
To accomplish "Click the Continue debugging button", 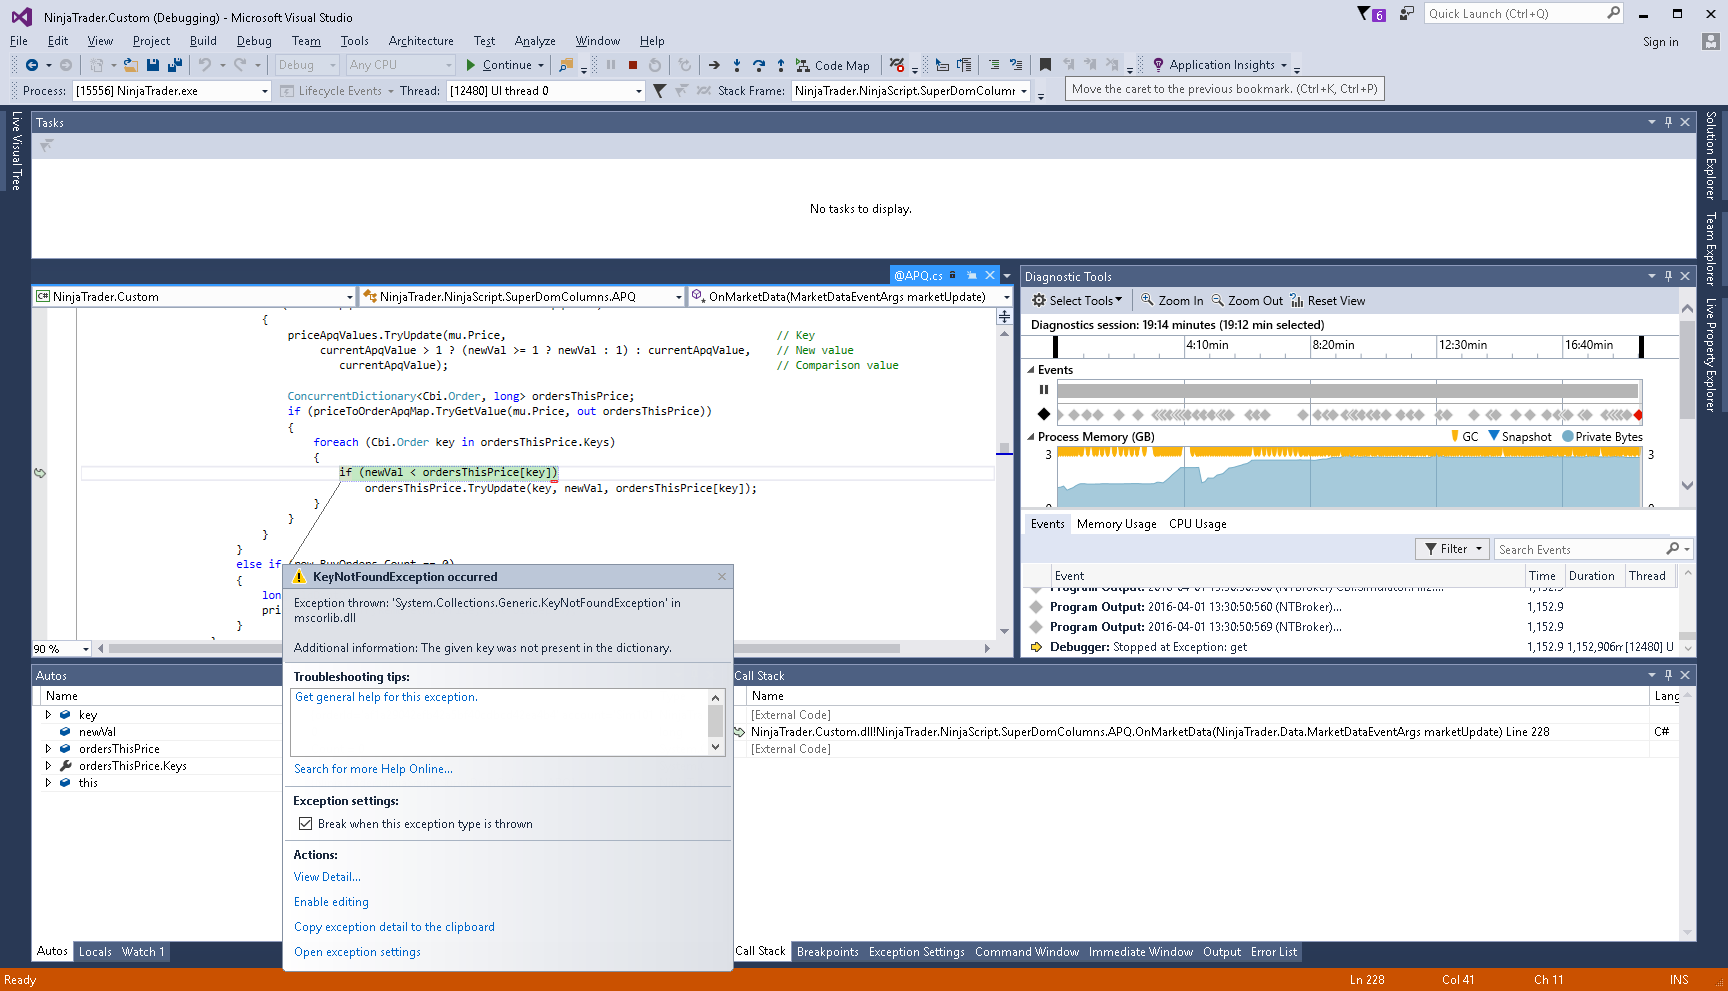I will 498,65.
